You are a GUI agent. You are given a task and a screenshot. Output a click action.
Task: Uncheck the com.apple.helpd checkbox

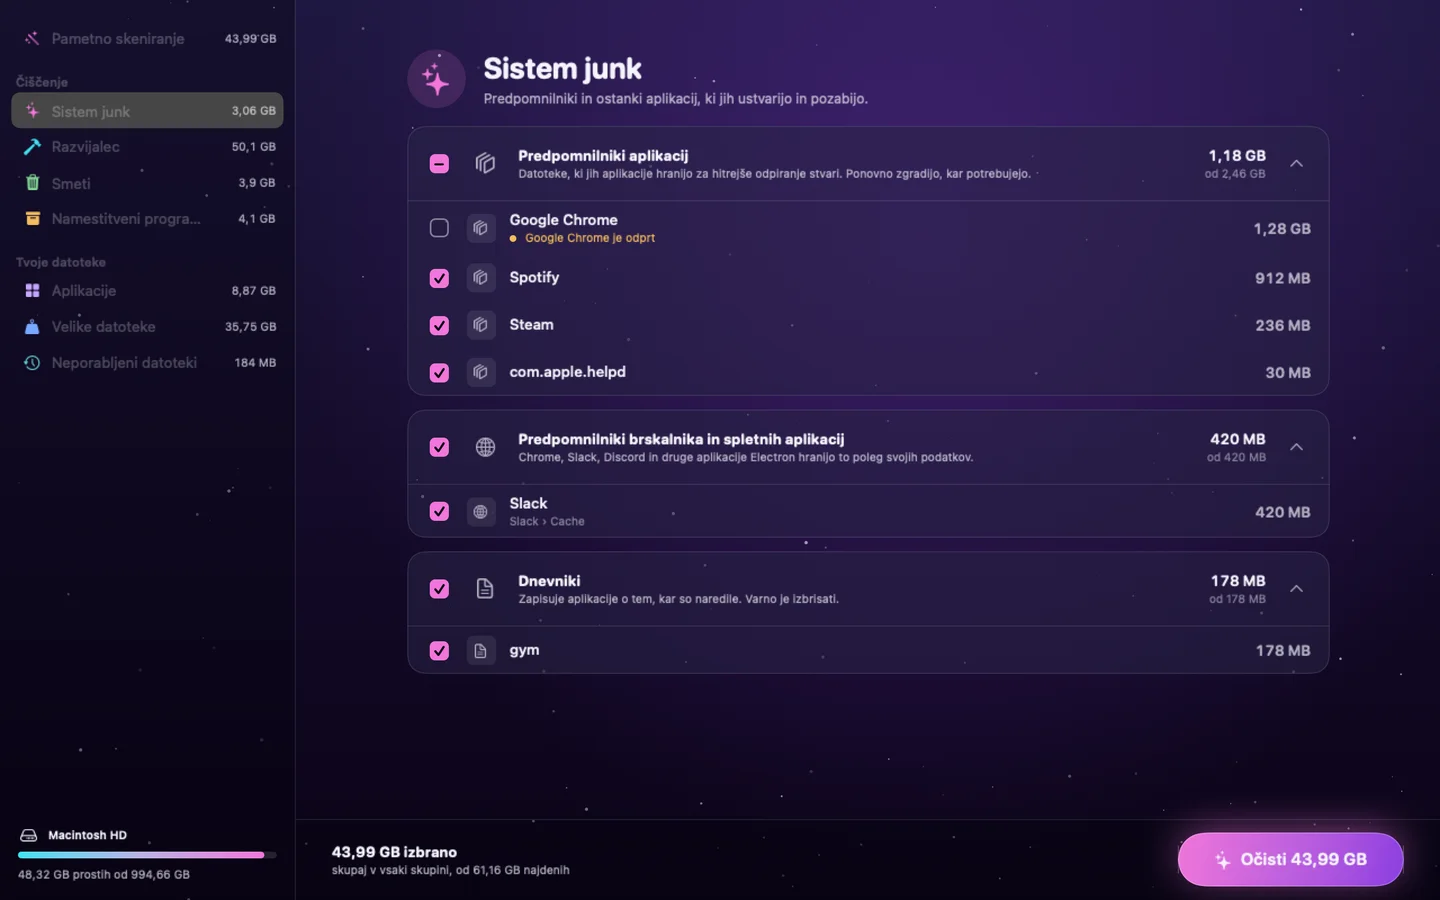point(439,372)
